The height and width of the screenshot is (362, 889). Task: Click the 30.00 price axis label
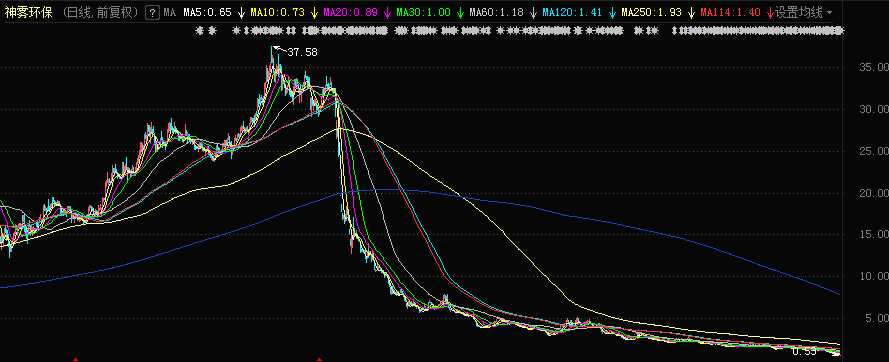point(874,109)
